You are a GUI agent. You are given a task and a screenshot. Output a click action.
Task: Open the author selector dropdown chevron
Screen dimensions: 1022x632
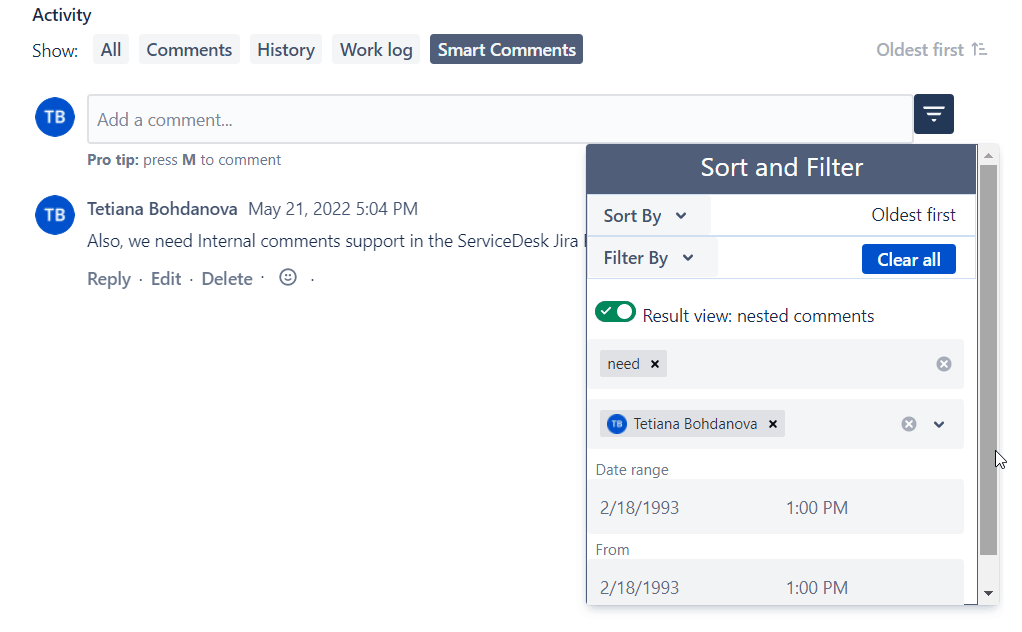pyautogui.click(x=939, y=424)
